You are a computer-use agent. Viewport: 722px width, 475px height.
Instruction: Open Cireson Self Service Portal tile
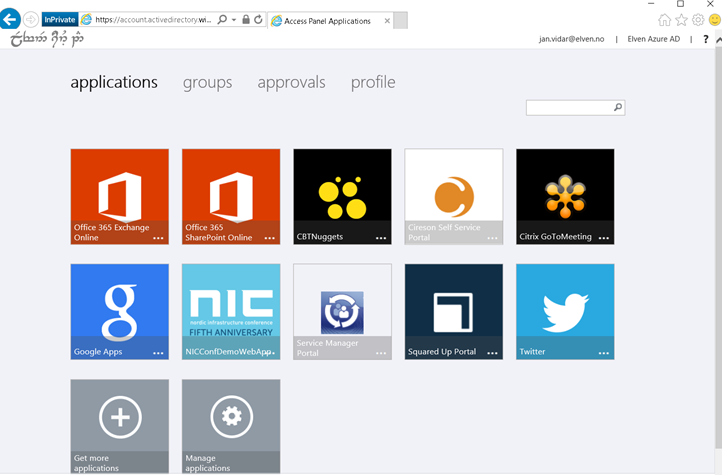pos(454,197)
